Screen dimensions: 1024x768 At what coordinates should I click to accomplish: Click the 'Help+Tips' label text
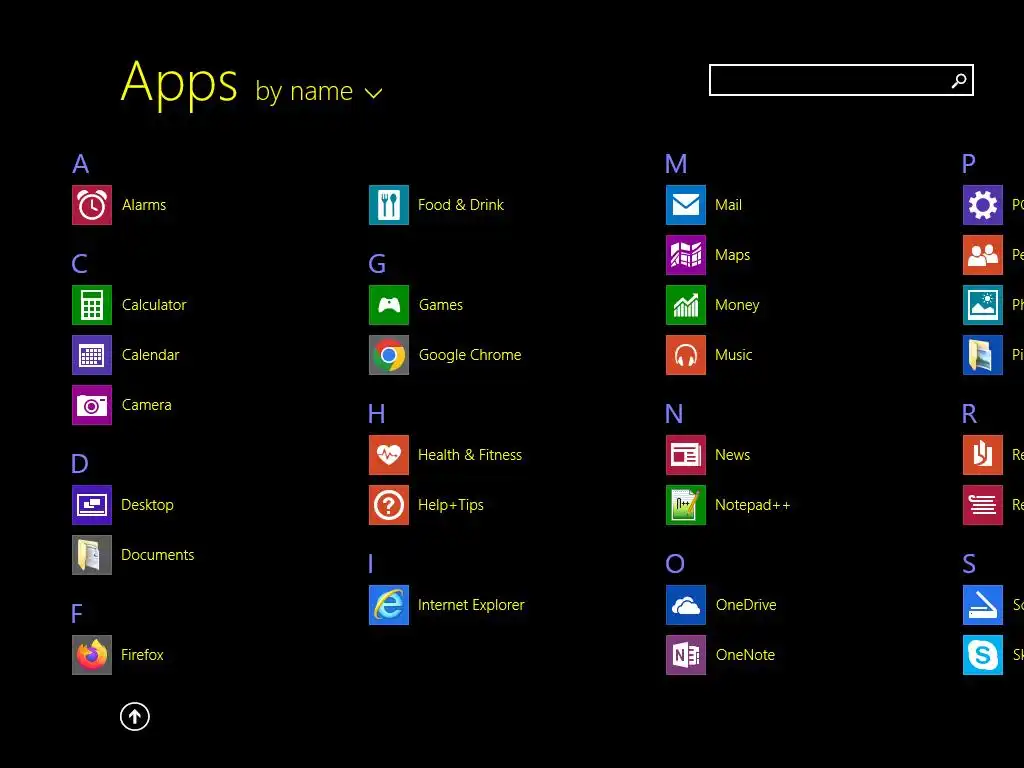pos(451,505)
